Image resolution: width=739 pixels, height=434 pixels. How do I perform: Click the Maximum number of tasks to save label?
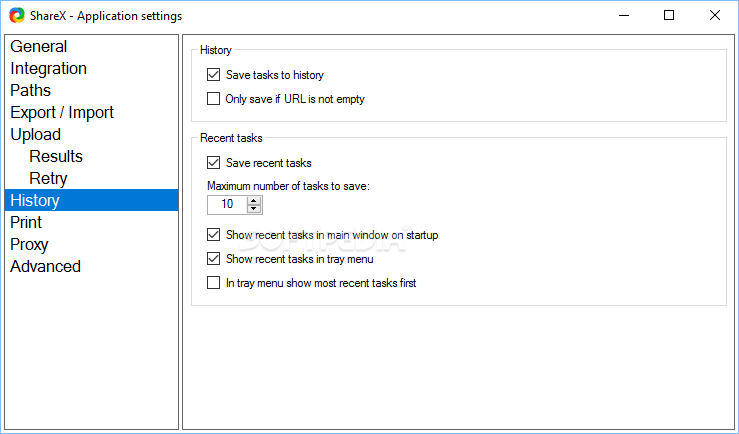[x=288, y=186]
